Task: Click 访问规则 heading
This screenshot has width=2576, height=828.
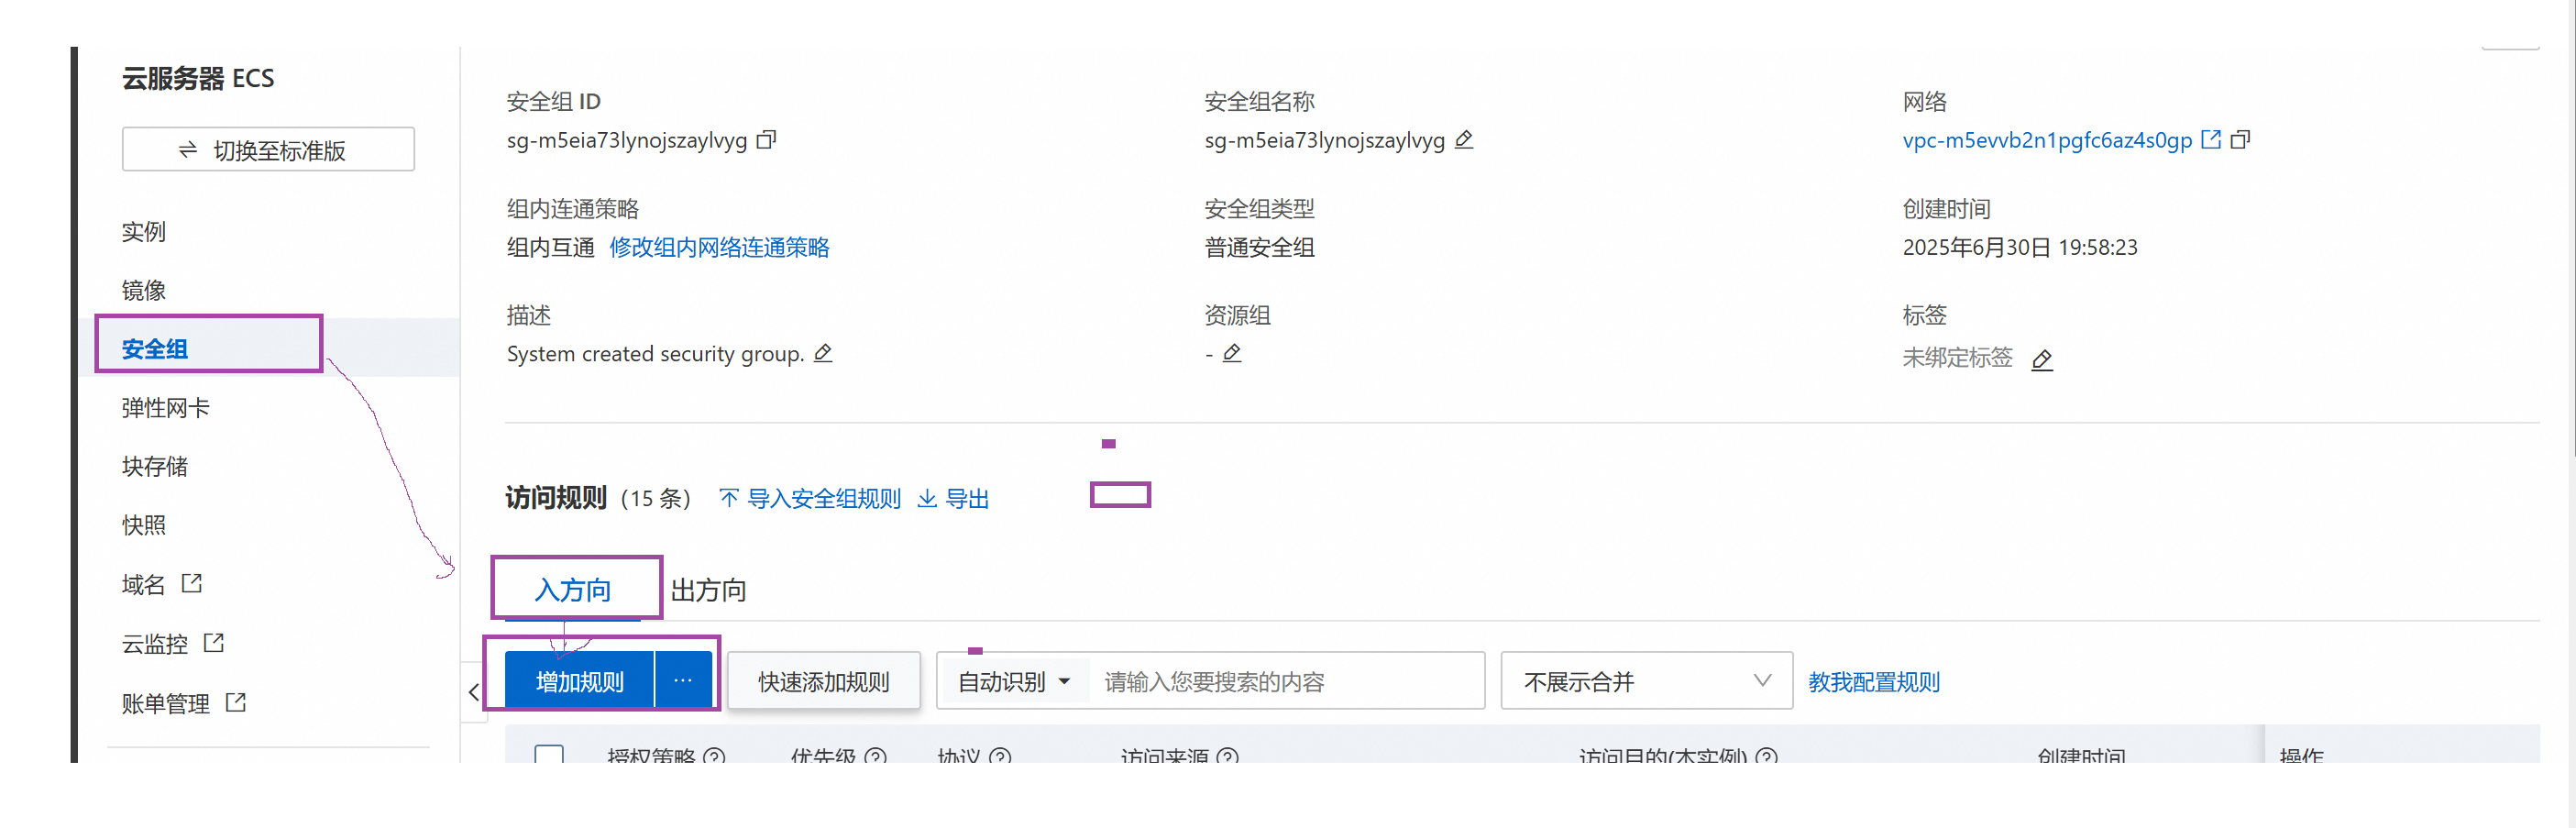Action: (556, 498)
